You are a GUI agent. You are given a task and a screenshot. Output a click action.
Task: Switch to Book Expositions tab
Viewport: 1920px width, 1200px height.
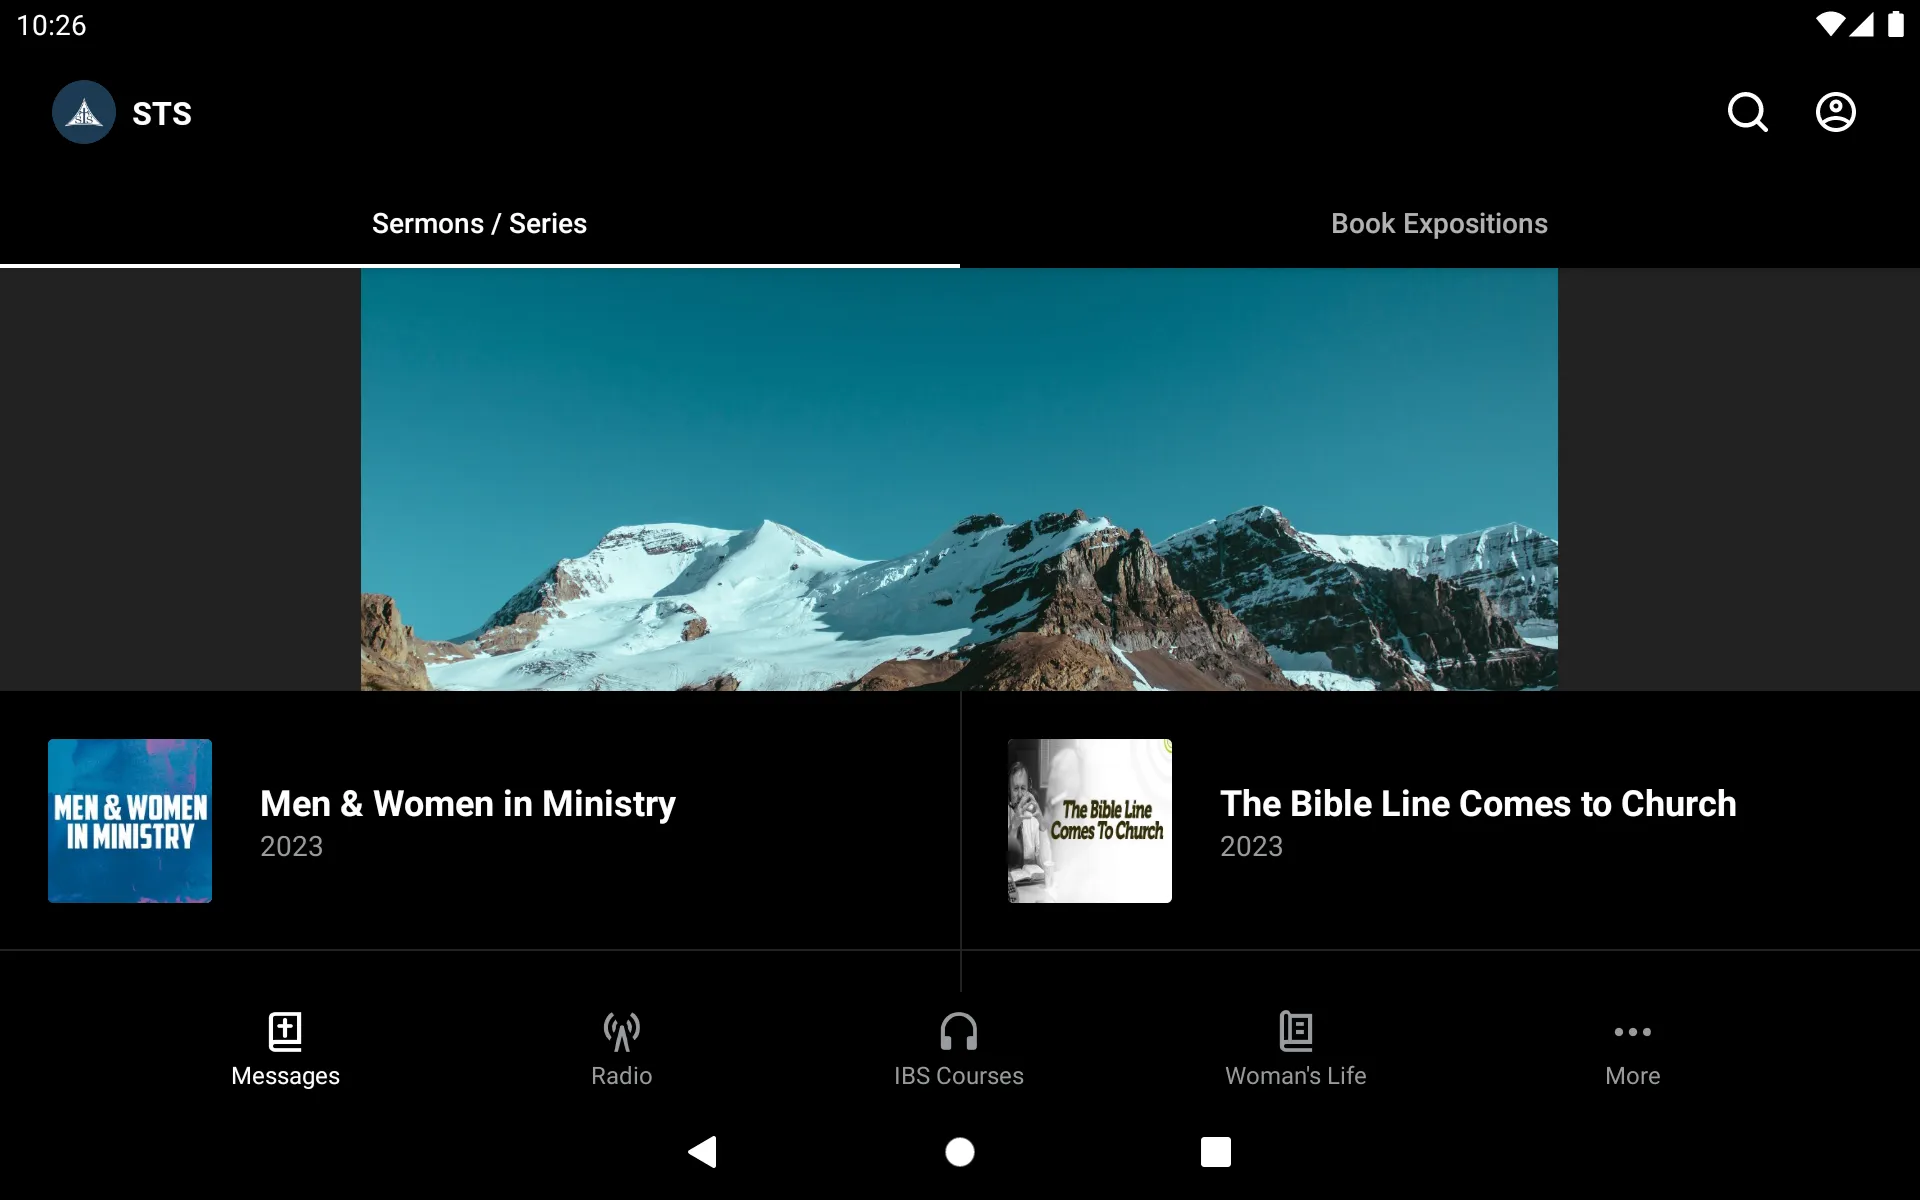click(1438, 224)
